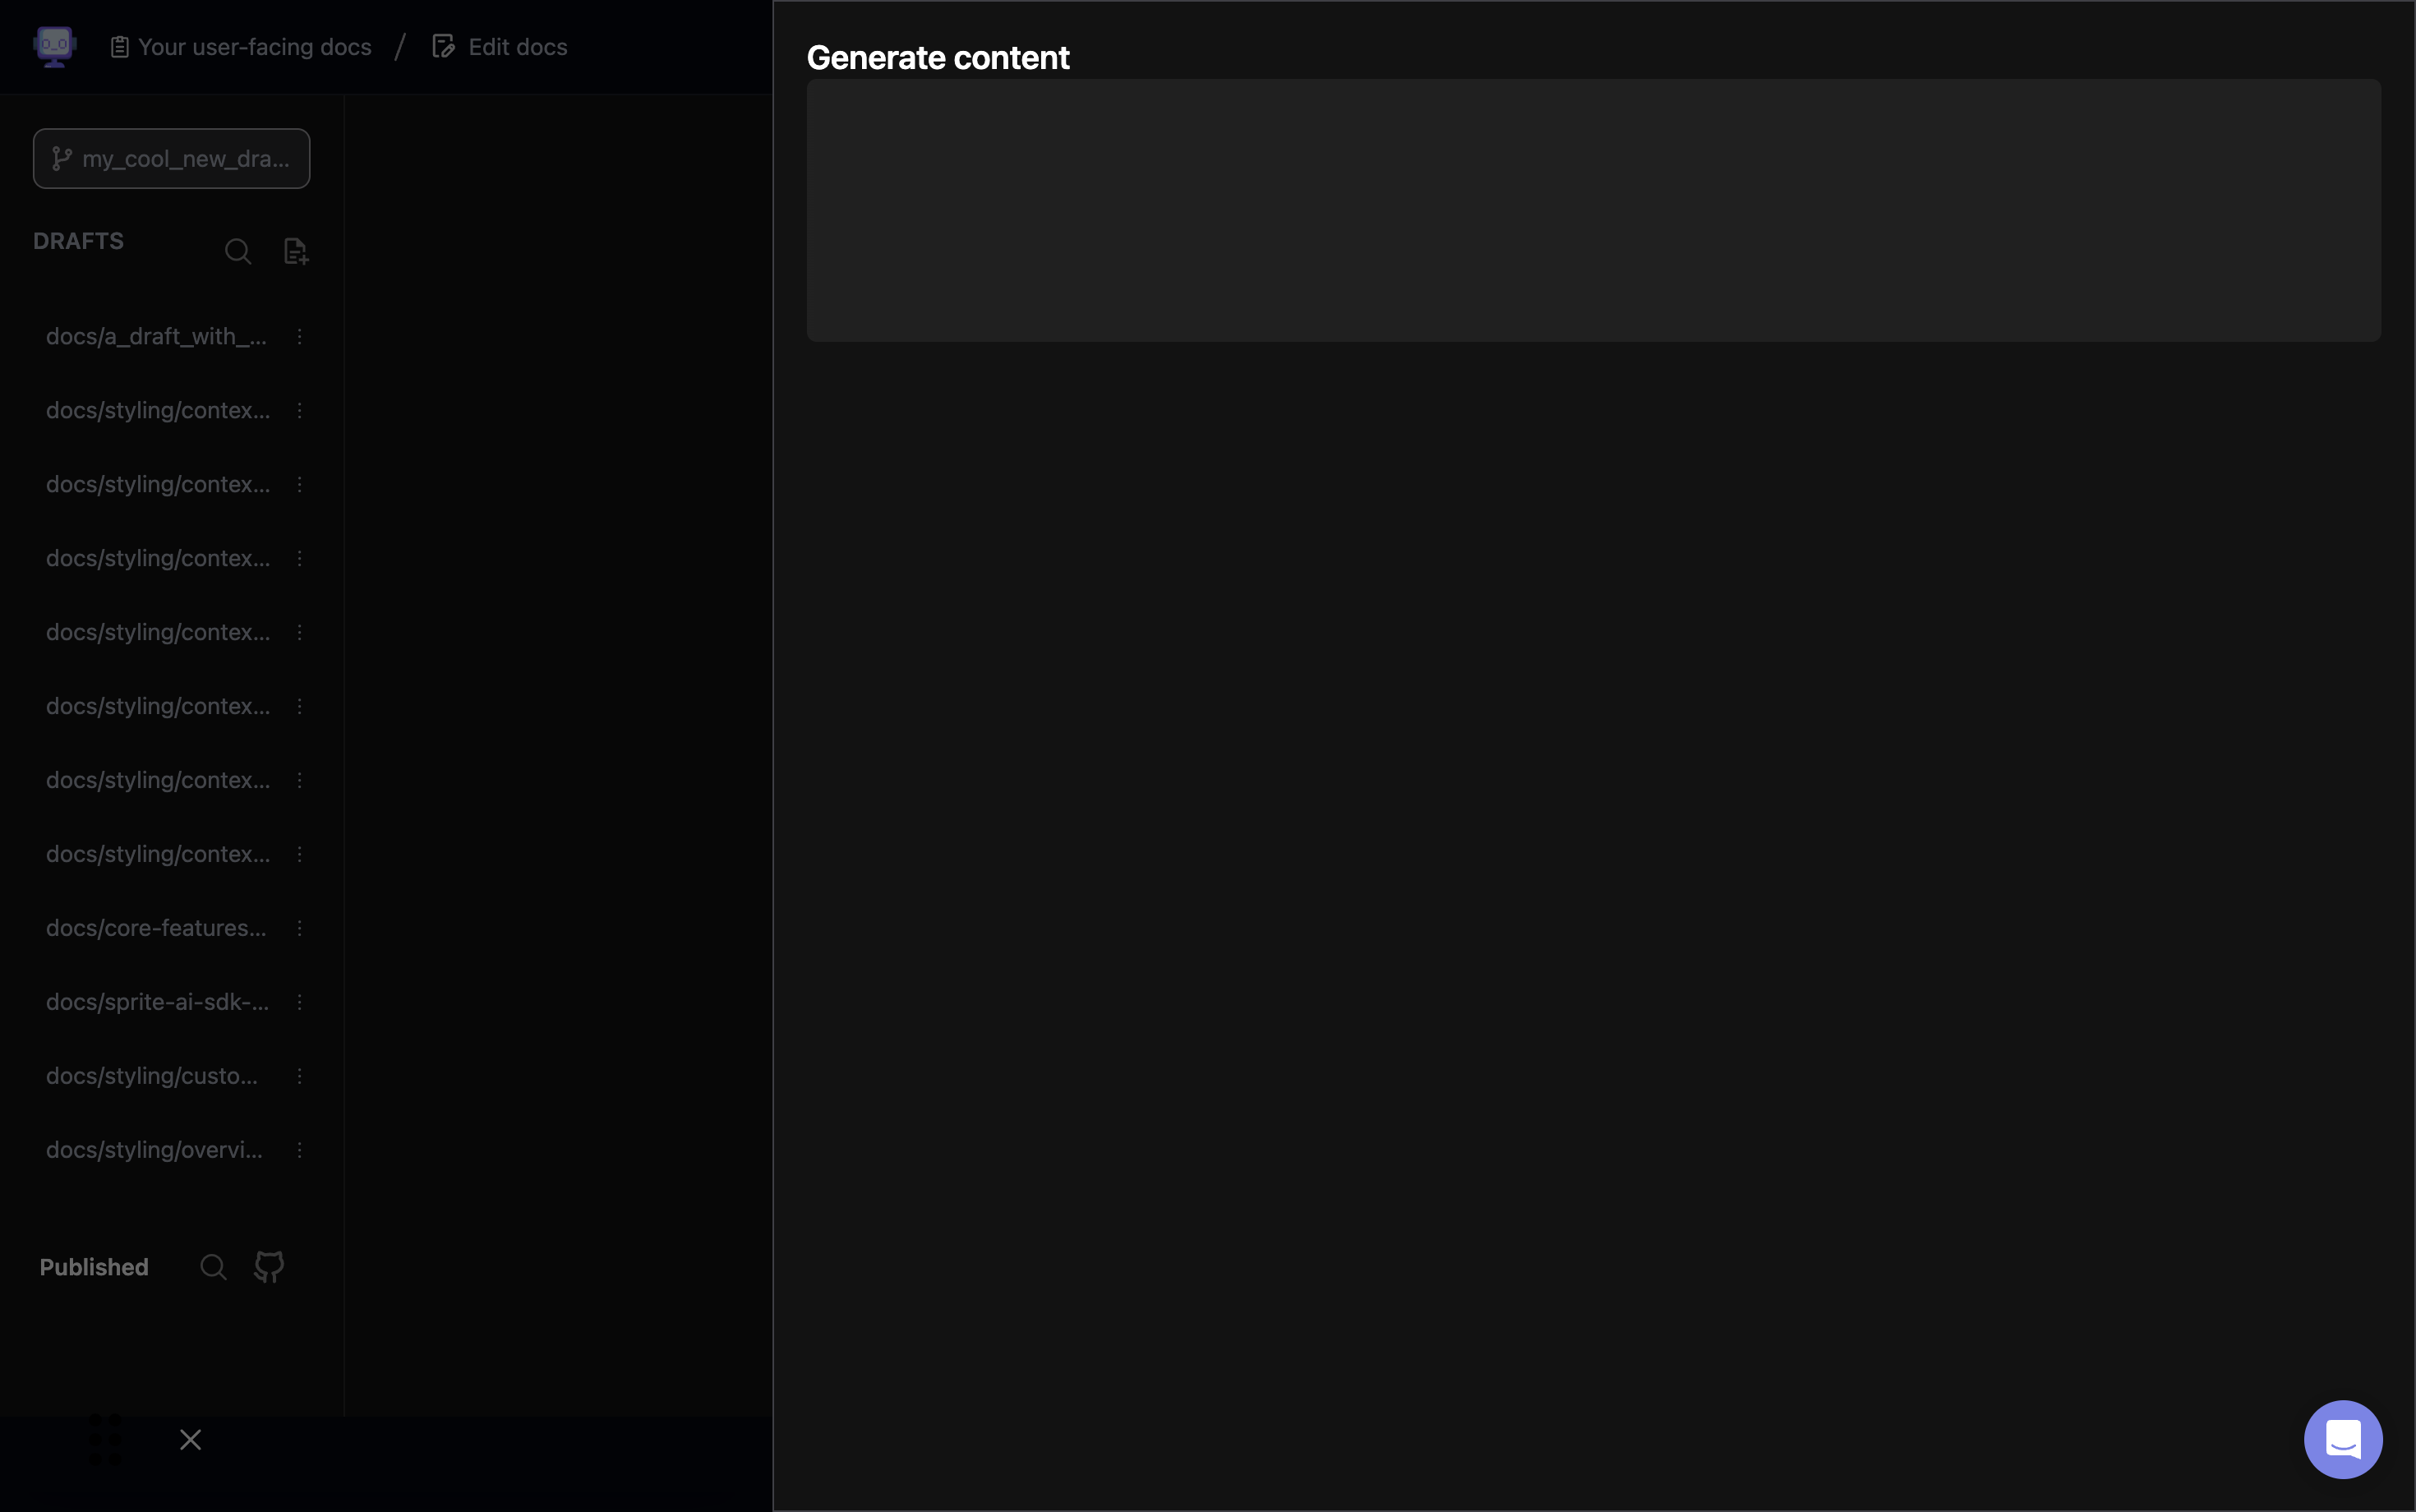Open options menu for docs/core-features draft
This screenshot has width=2416, height=1512.
(299, 928)
